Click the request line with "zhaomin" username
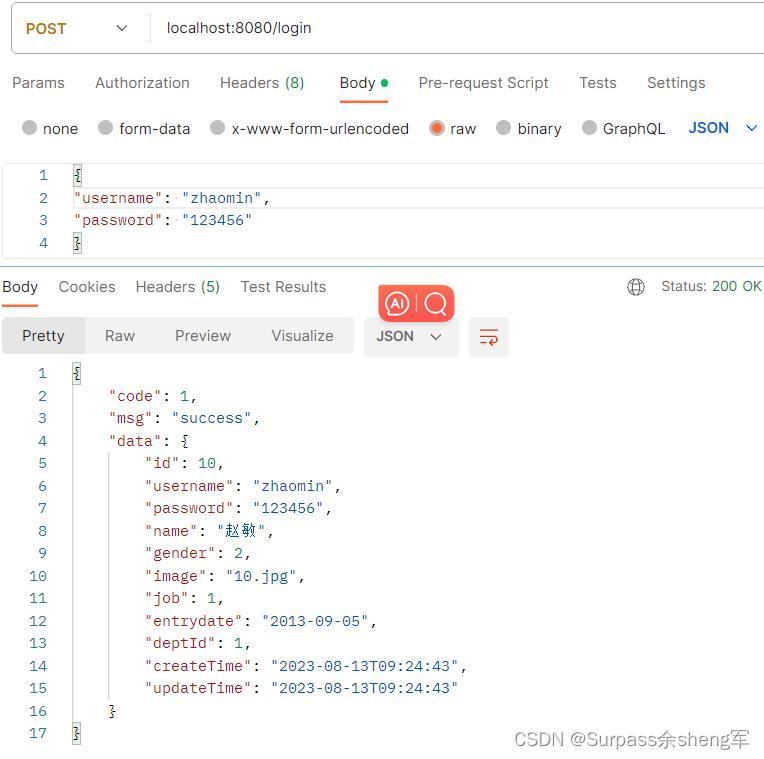 (172, 198)
